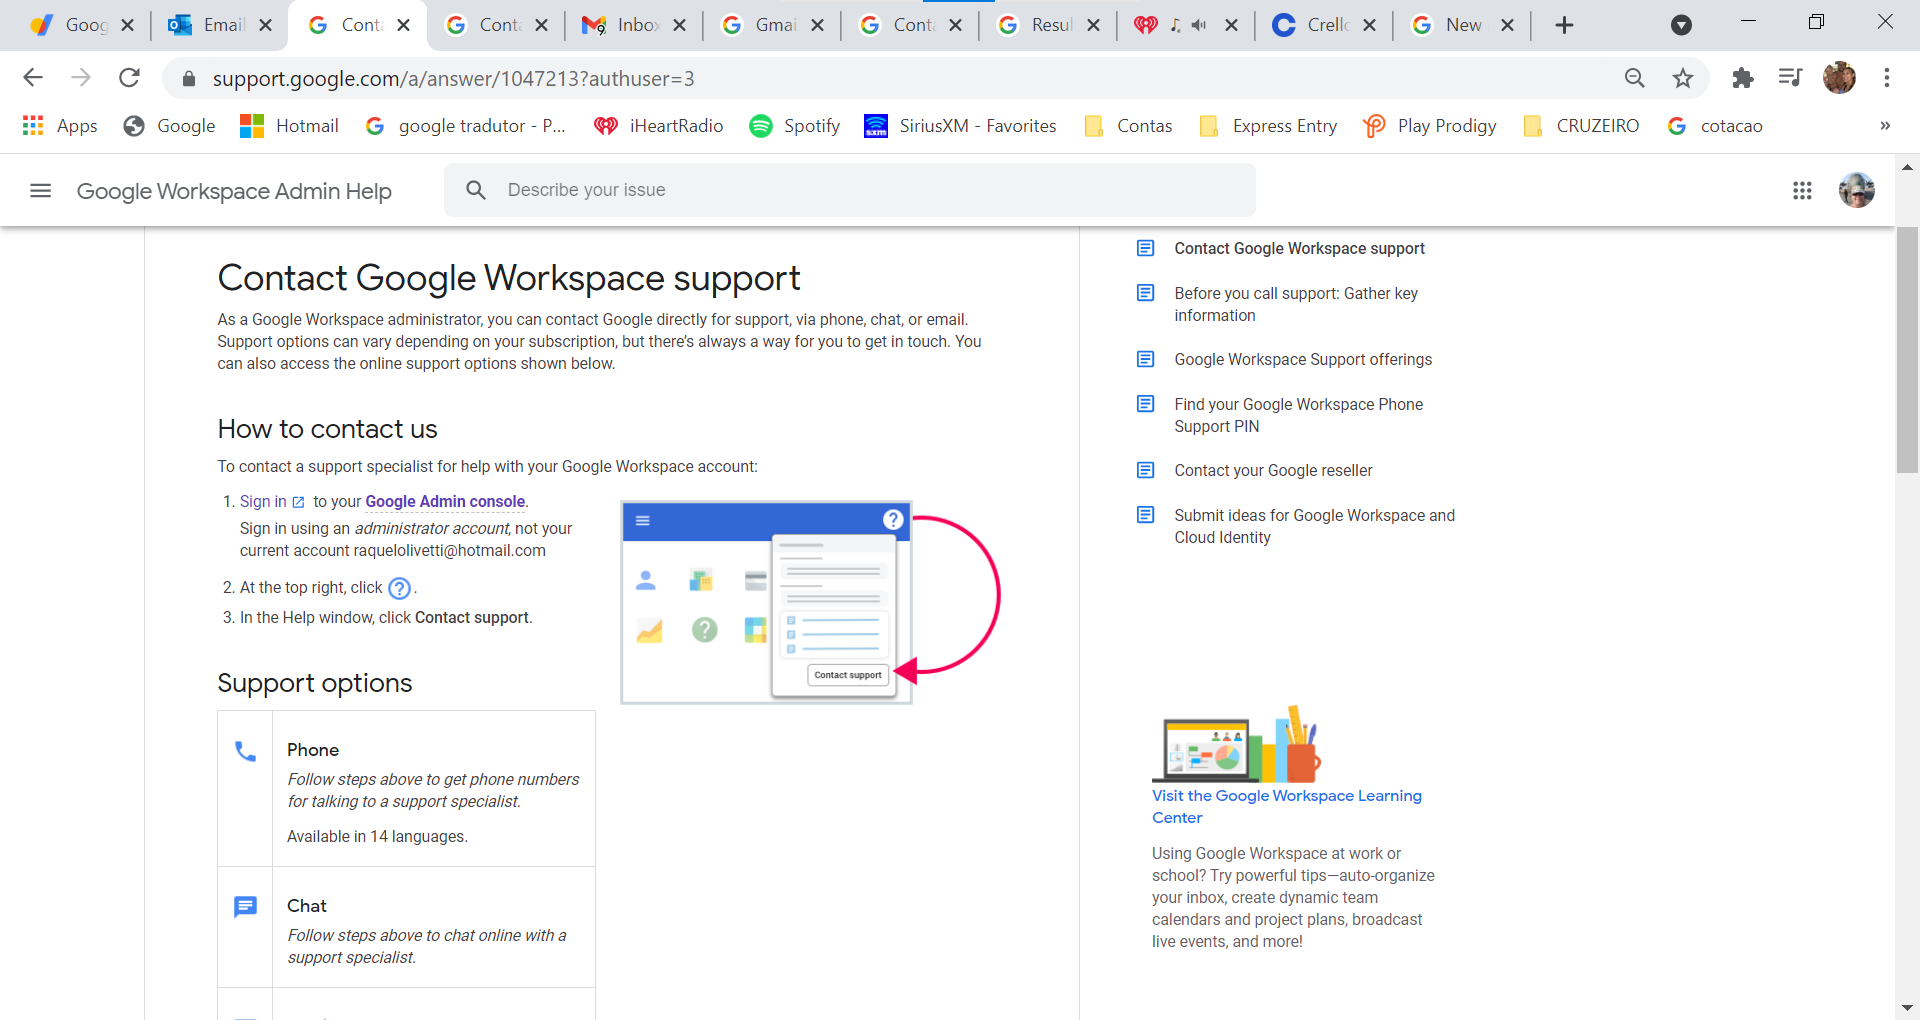Open Google account avatar on help page
The image size is (1920, 1020).
coord(1857,190)
